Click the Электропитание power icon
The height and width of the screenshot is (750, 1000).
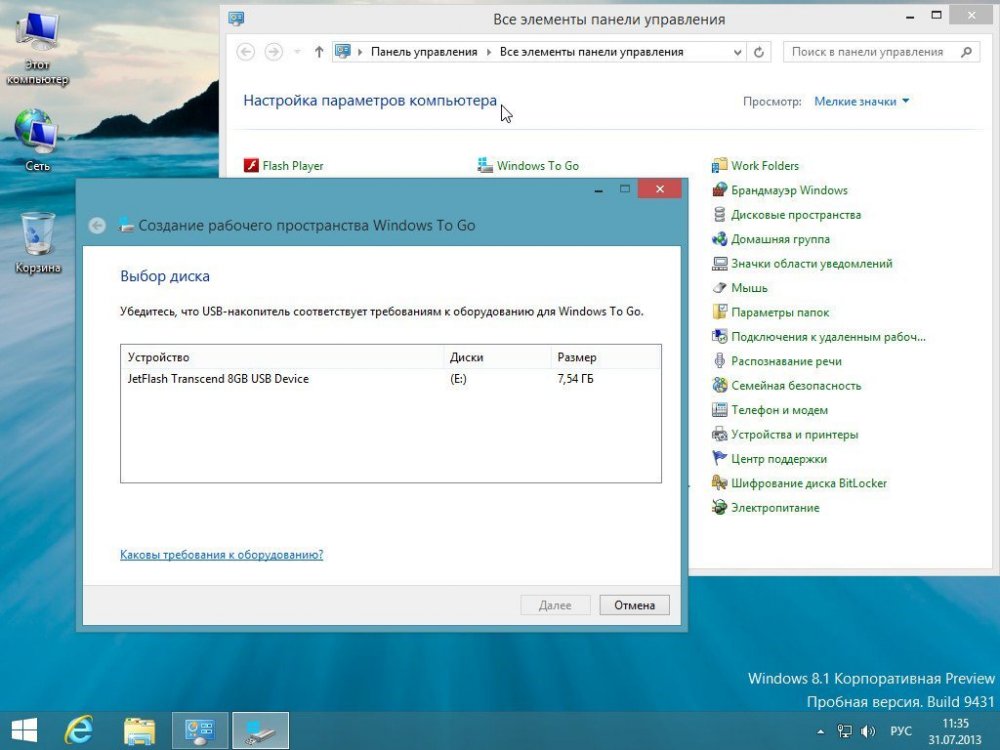pyautogui.click(x=719, y=508)
